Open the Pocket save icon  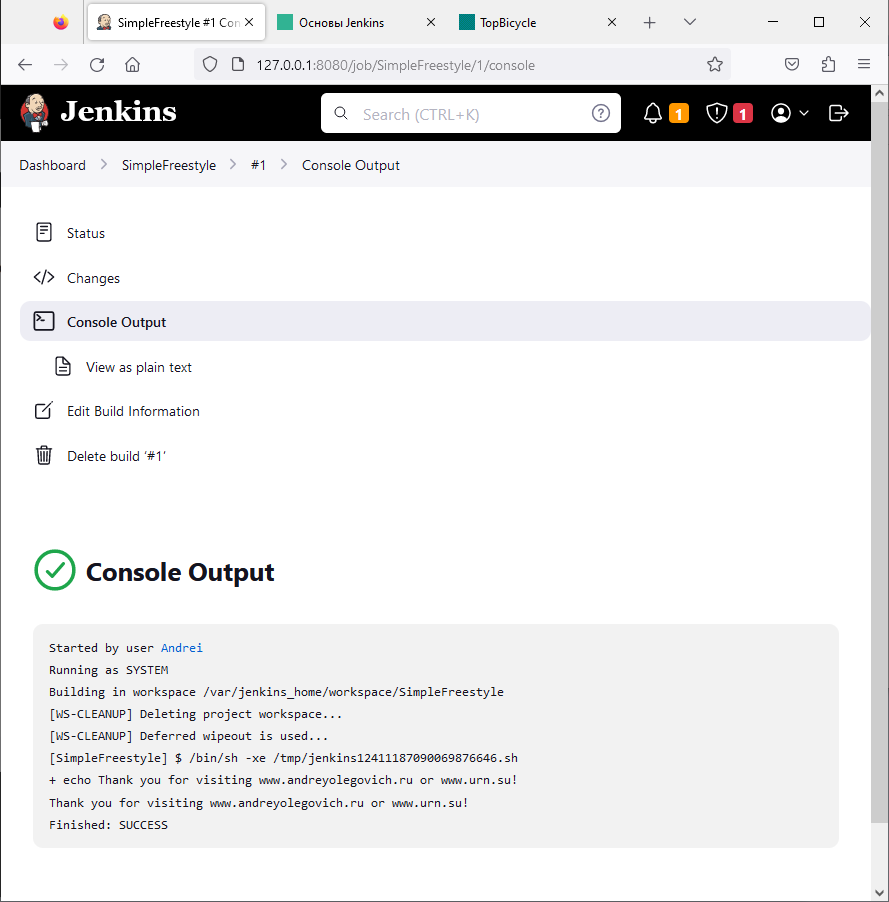[792, 64]
